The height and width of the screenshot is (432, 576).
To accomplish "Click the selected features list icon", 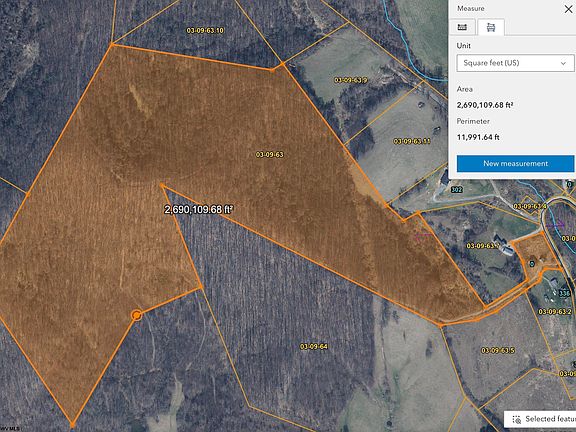I will [516, 419].
